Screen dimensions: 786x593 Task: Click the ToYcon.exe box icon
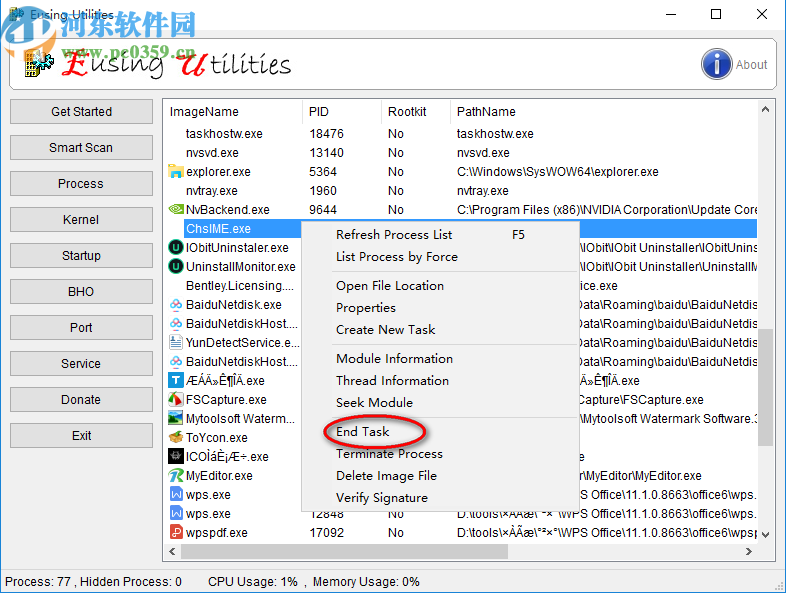tap(175, 437)
